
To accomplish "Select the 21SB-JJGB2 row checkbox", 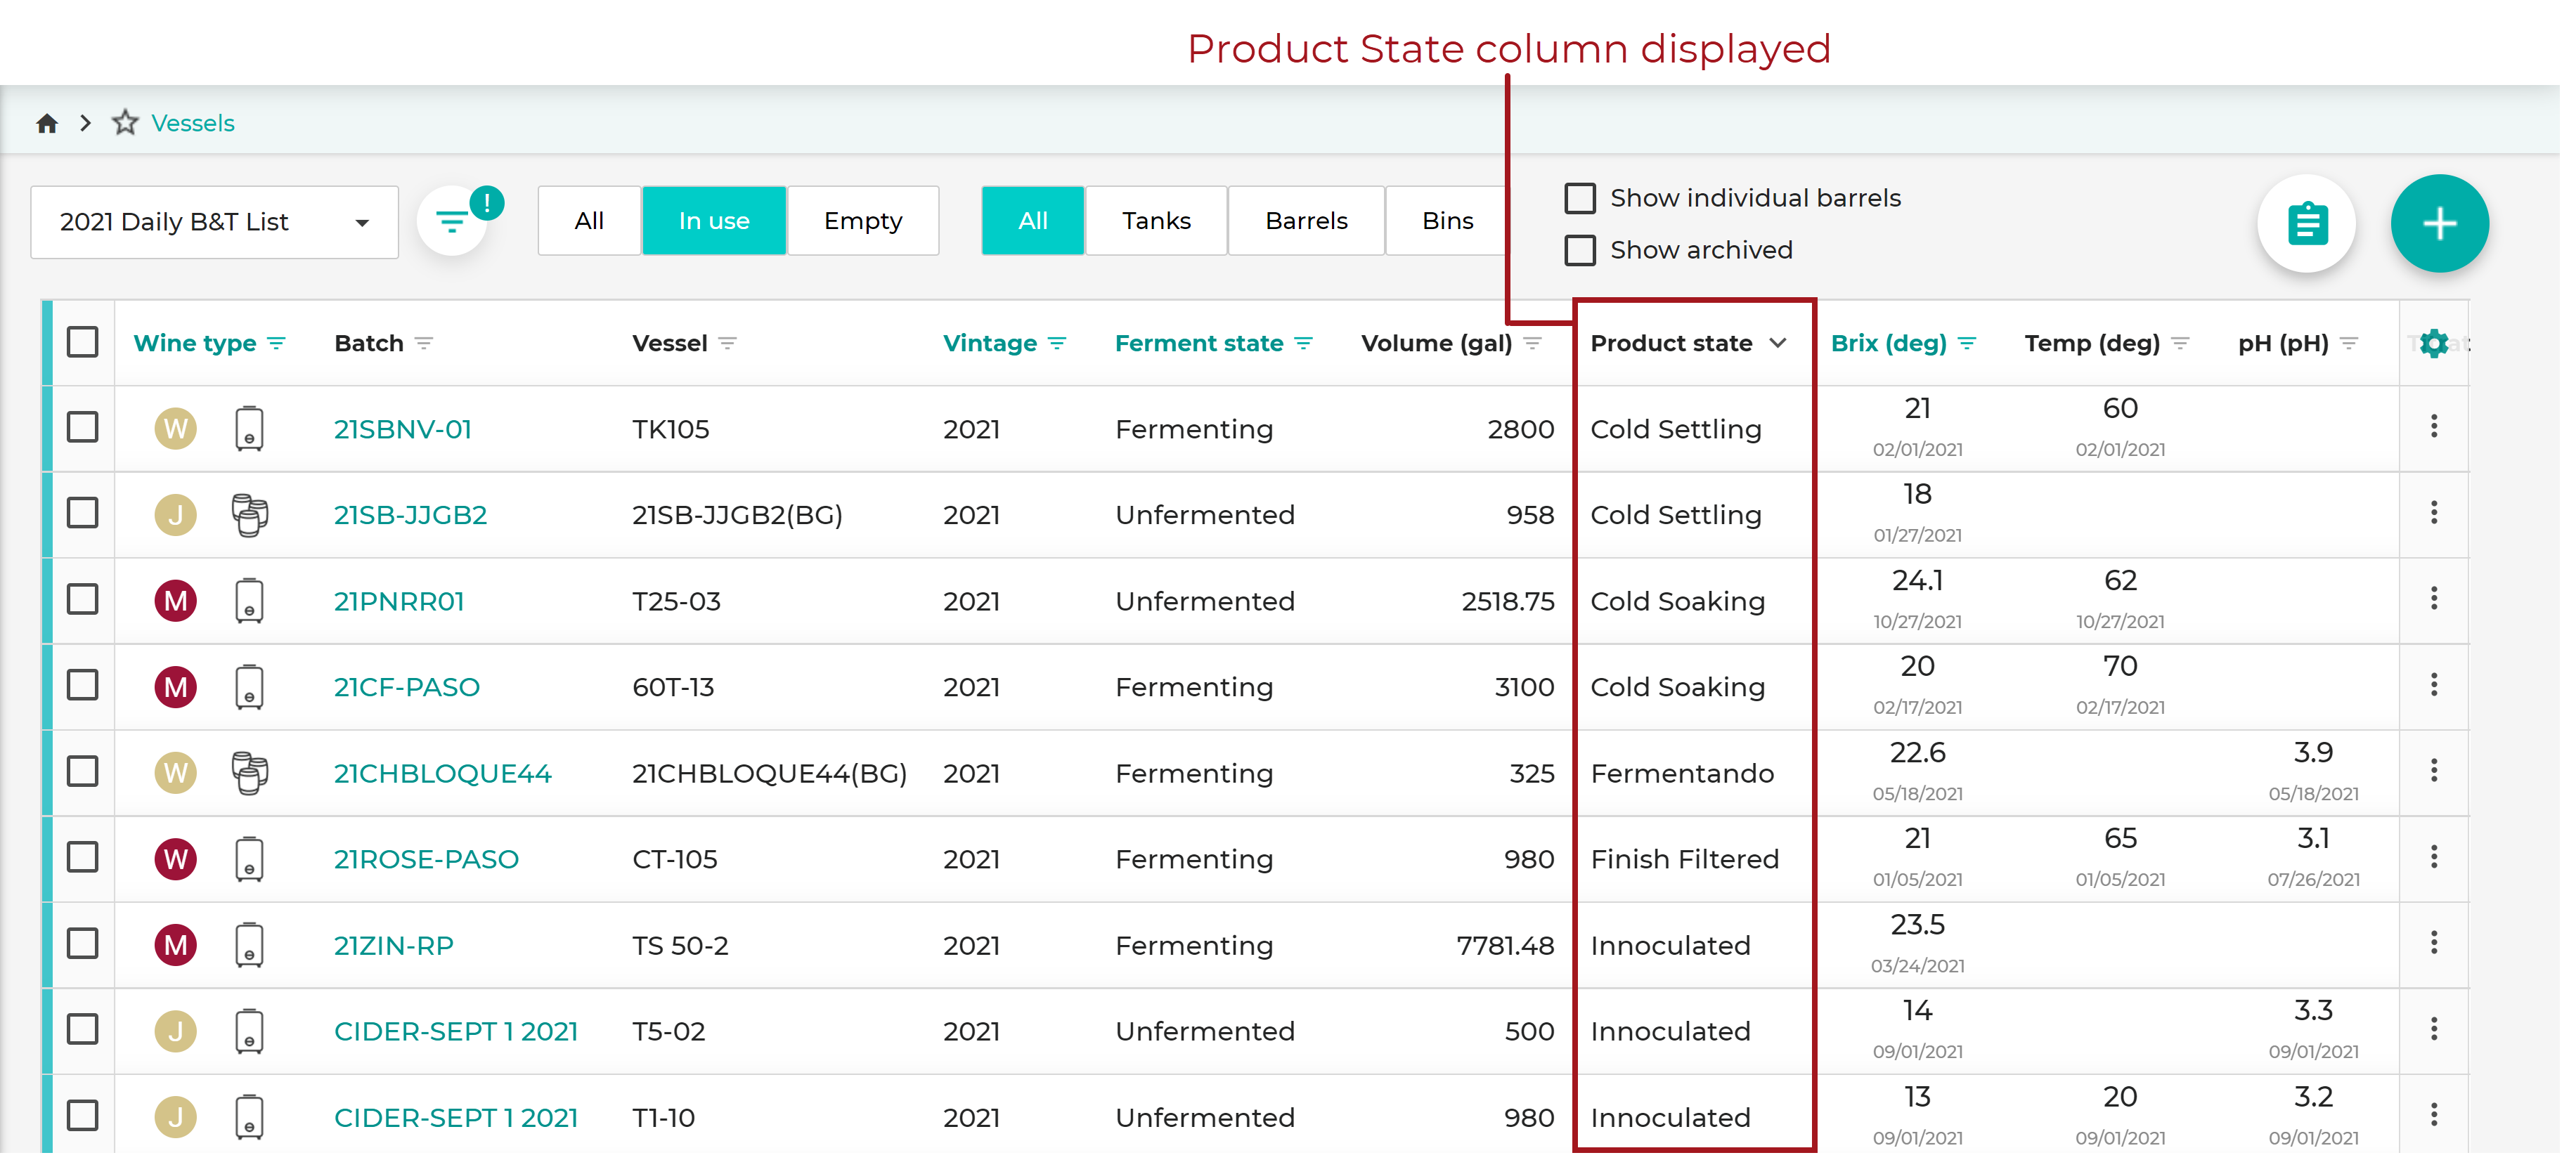I will pyautogui.click(x=83, y=514).
